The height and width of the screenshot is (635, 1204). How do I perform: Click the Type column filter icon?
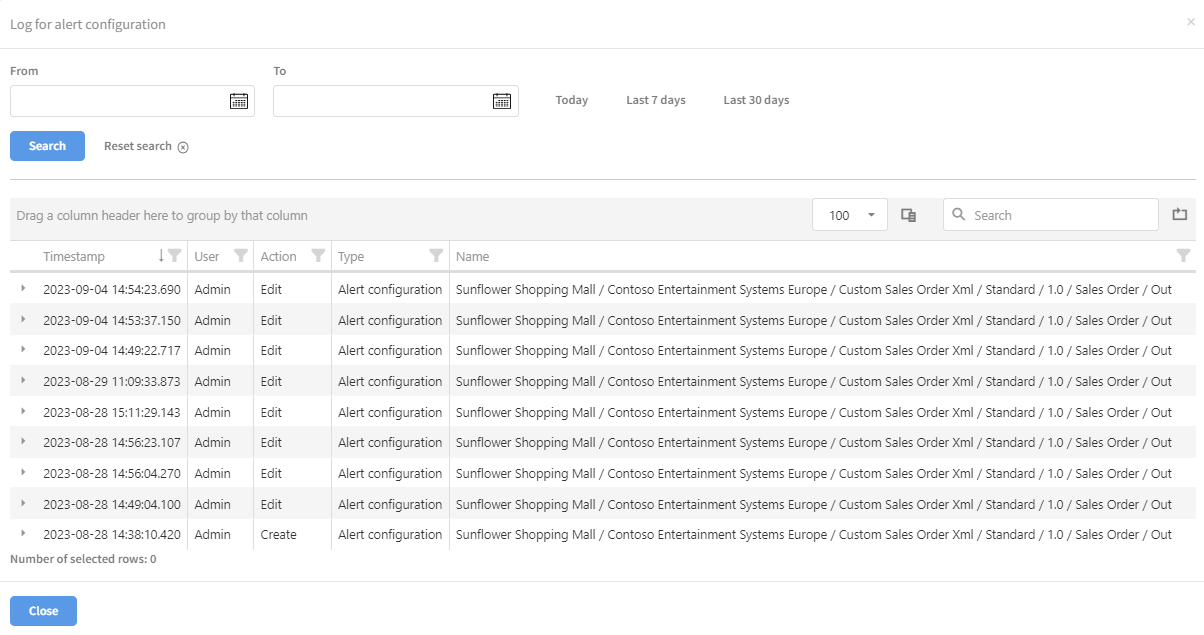coord(436,256)
